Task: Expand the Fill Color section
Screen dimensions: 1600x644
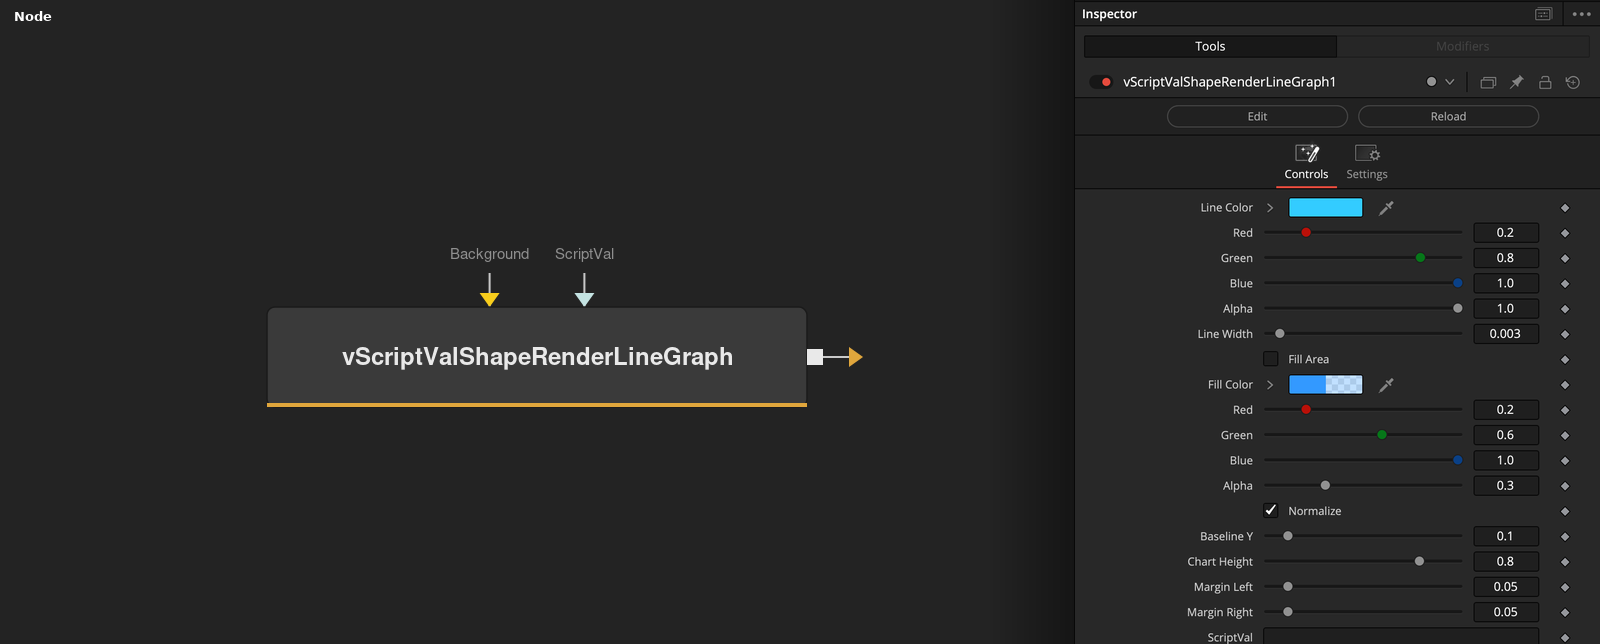Action: click(x=1270, y=385)
